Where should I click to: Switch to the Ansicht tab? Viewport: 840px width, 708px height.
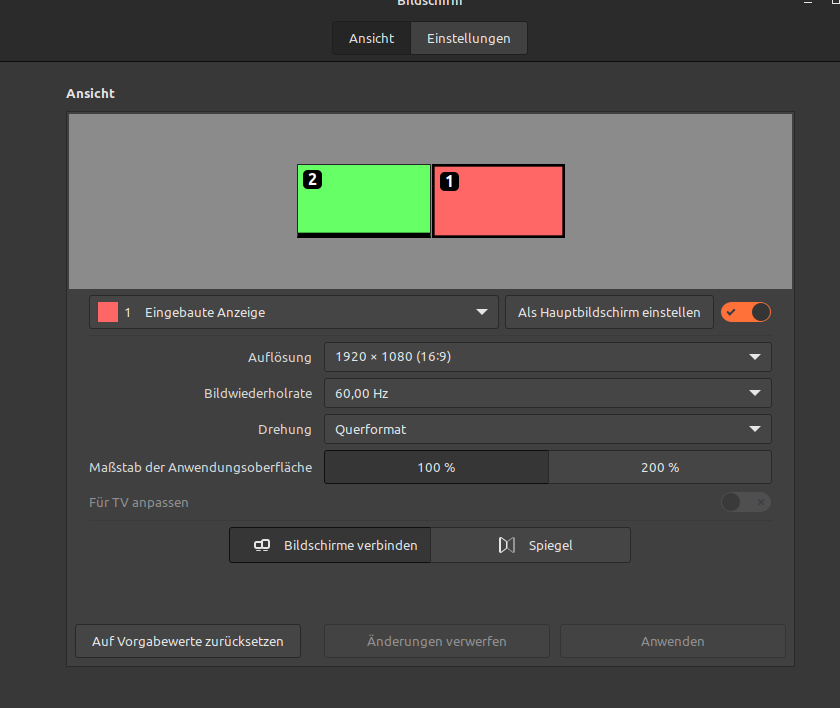pos(371,39)
